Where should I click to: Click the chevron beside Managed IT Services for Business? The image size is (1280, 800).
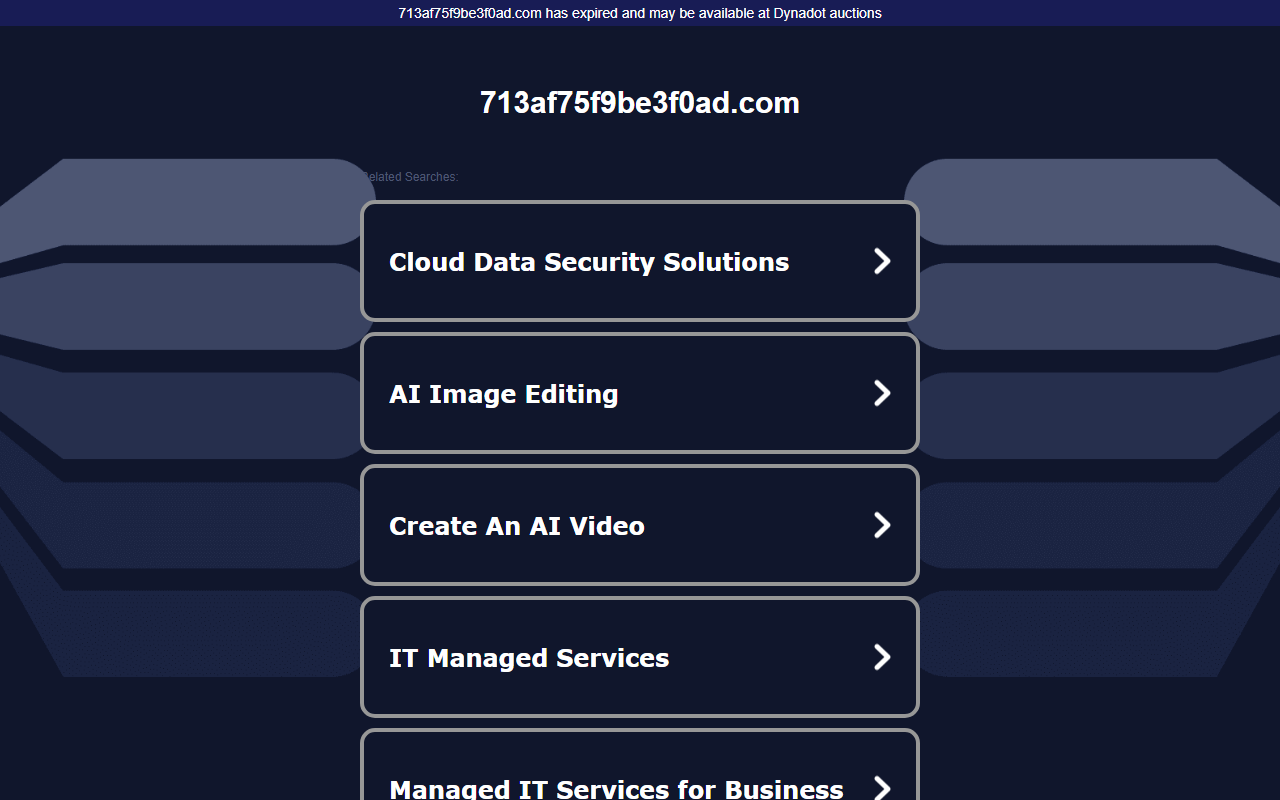tap(882, 788)
